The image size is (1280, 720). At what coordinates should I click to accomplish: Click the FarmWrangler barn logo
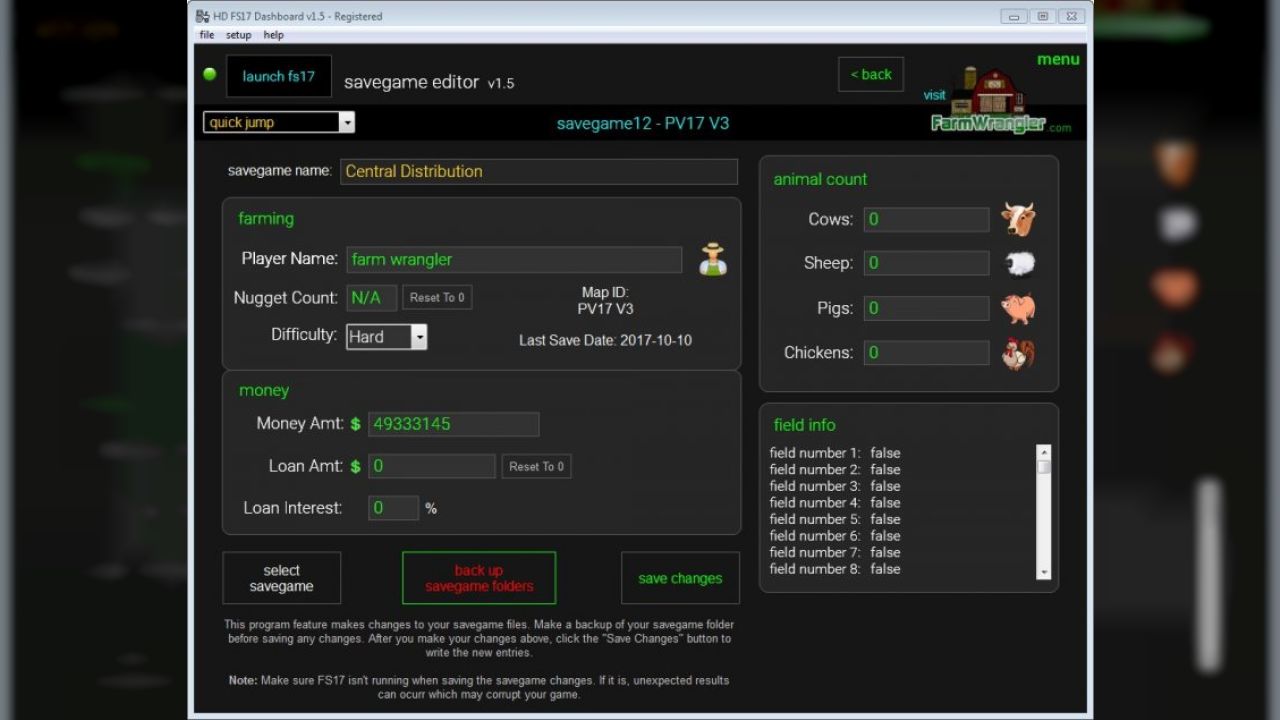click(x=988, y=100)
